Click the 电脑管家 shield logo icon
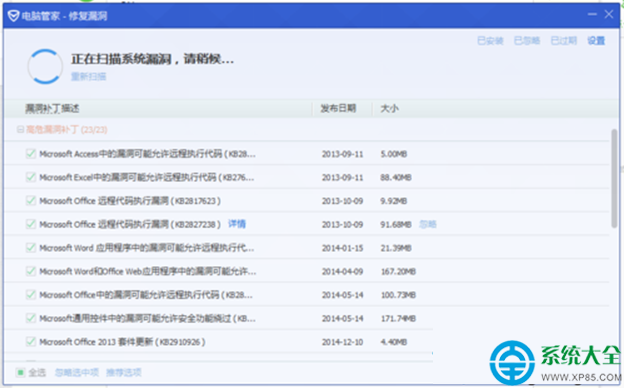Viewport: 624px width, 388px height. pos(14,16)
